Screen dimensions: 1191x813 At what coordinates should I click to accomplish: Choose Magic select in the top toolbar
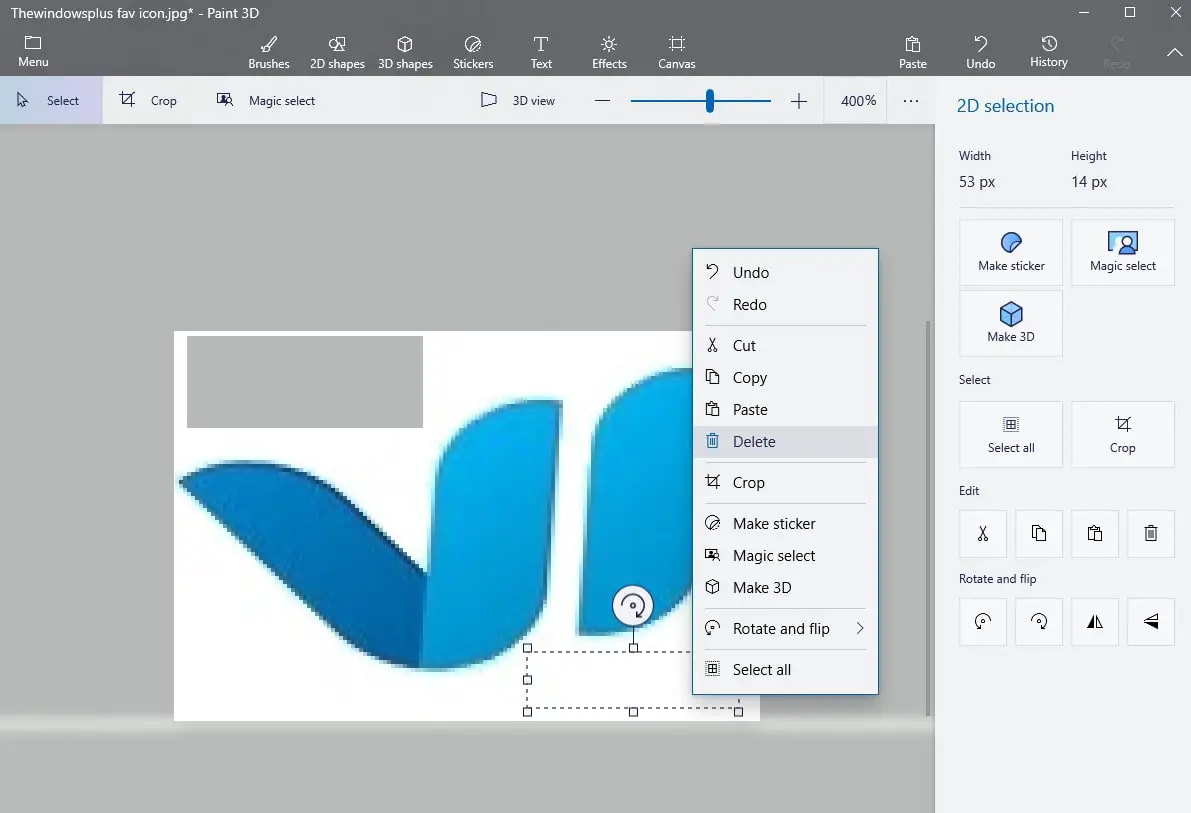tap(266, 100)
